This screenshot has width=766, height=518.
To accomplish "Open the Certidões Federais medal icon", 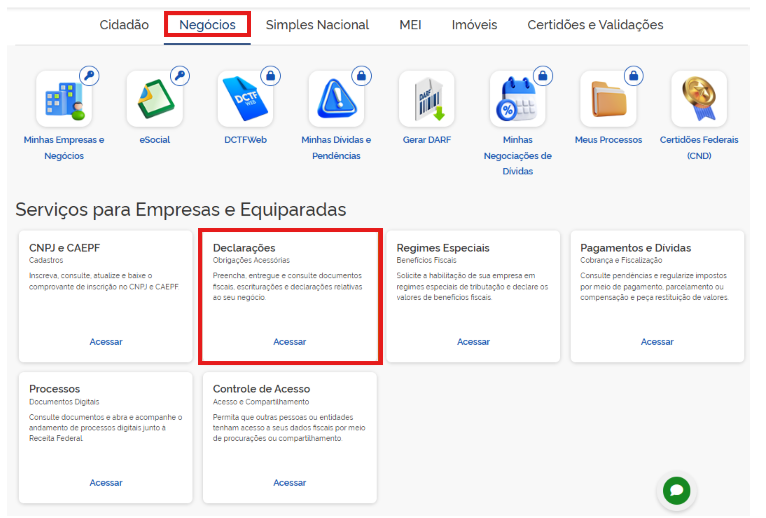I will (699, 99).
